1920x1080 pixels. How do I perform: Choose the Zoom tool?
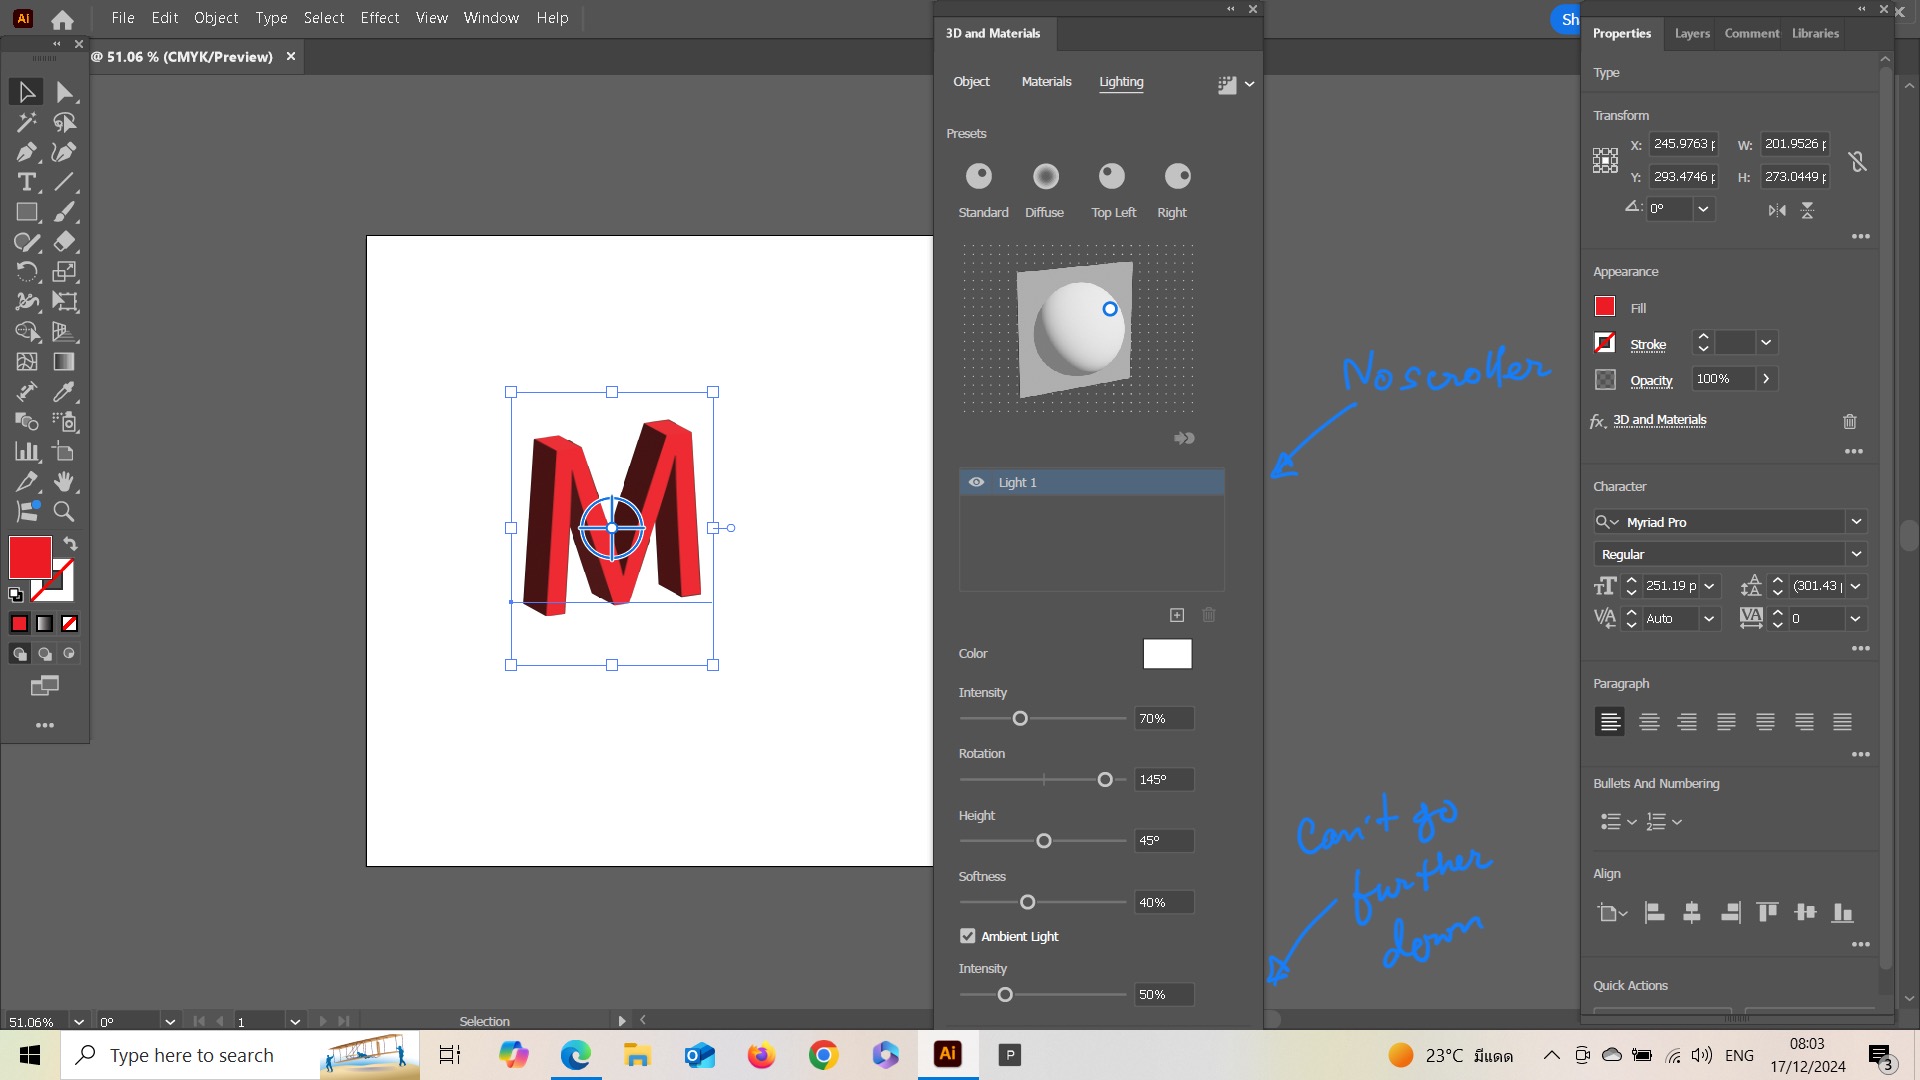pos(64,511)
